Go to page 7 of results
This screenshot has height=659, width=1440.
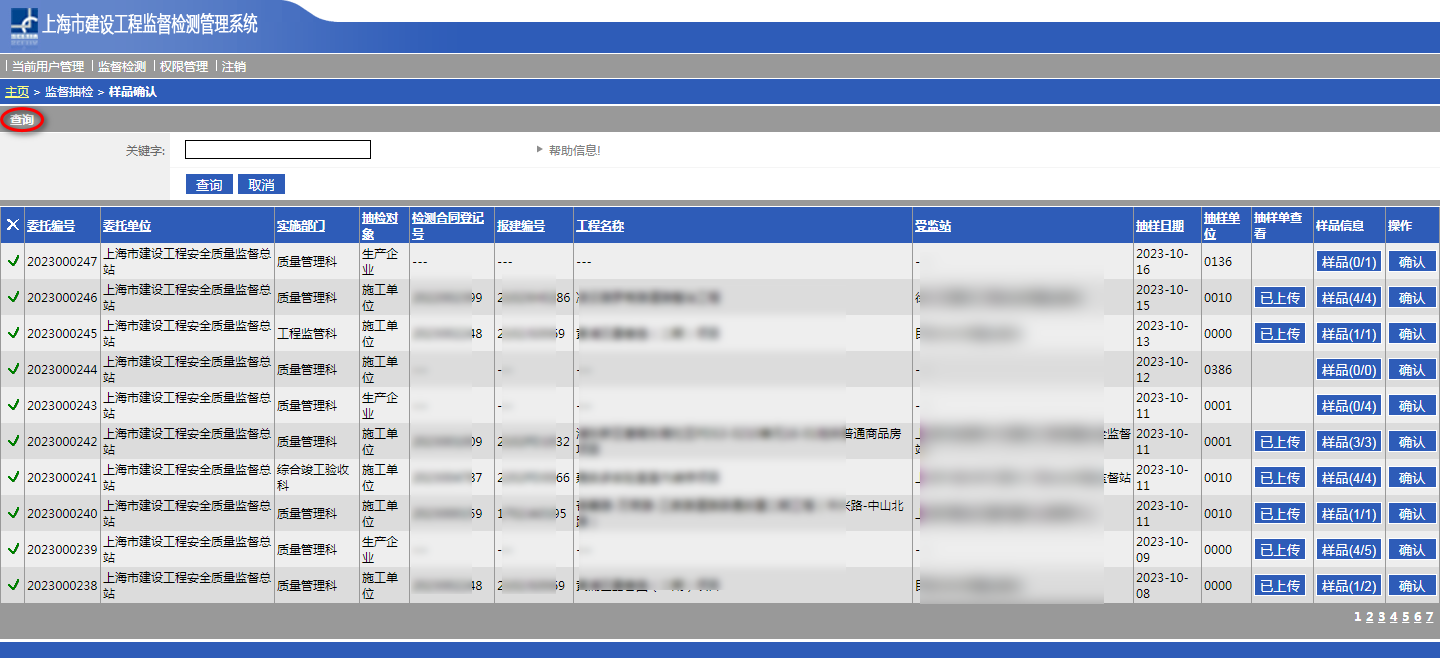[x=1429, y=617]
